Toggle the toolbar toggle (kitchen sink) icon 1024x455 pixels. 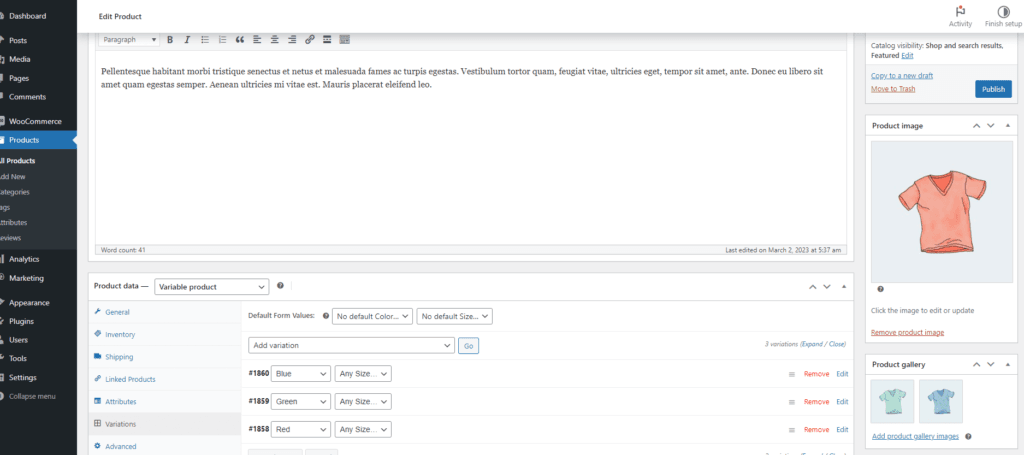coord(345,40)
